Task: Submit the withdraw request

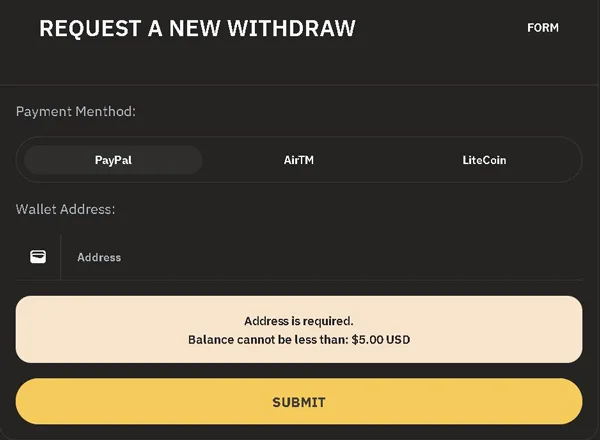Action: click(299, 401)
